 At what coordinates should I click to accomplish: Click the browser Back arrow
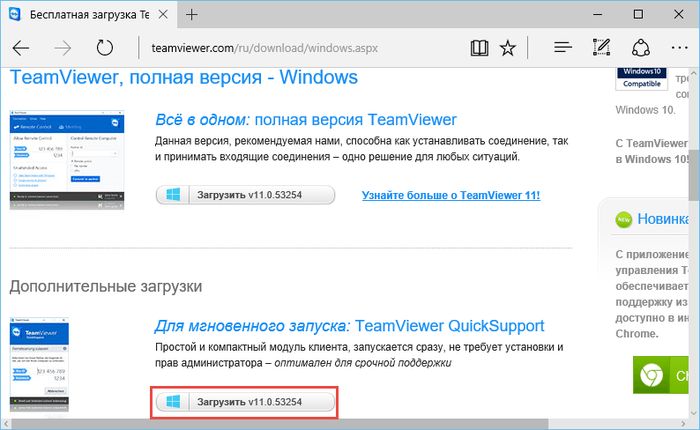(21, 48)
